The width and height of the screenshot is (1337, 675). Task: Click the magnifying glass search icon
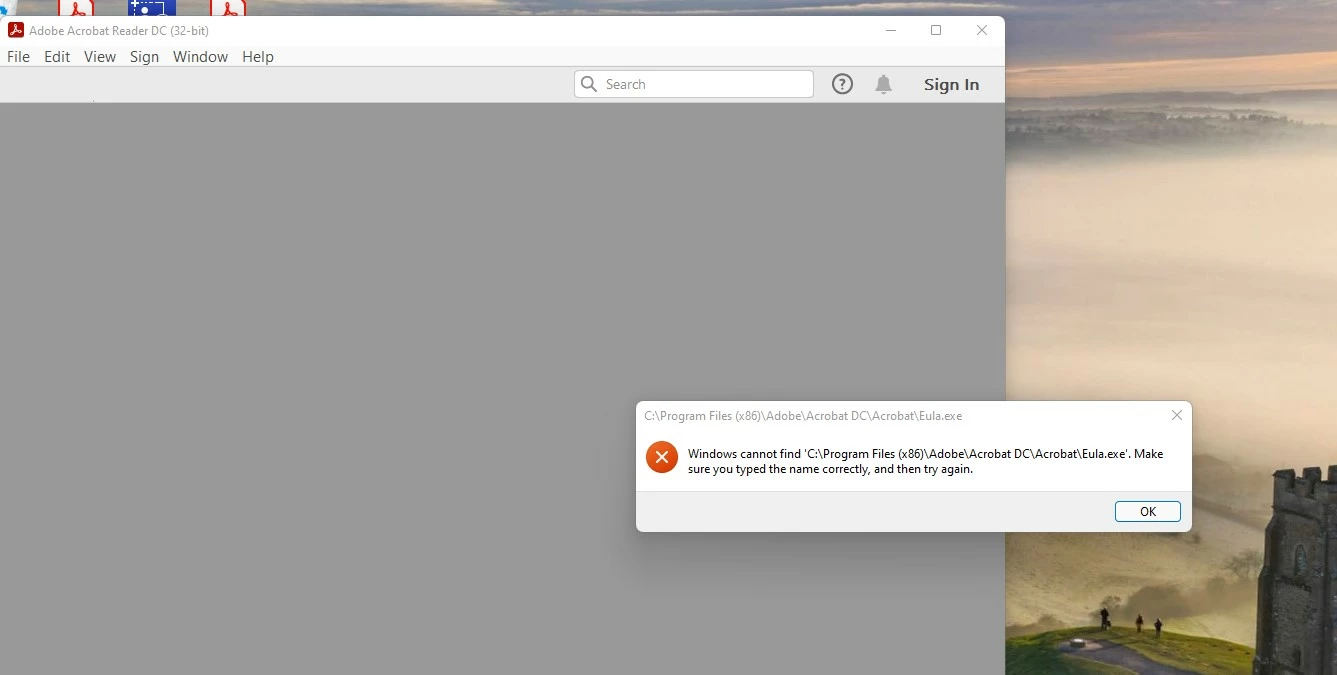click(x=589, y=84)
